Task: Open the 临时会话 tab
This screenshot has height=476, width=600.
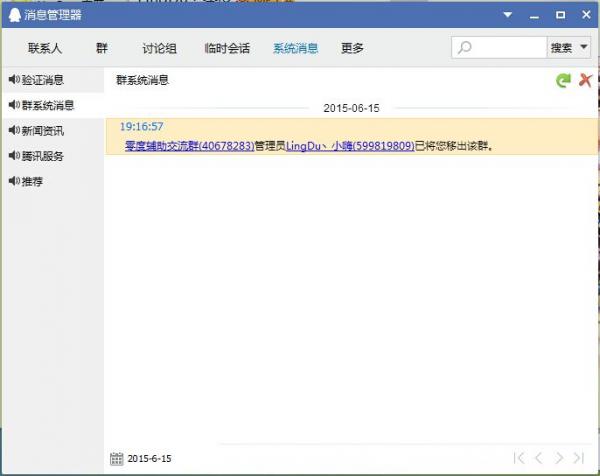Action: [x=227, y=48]
